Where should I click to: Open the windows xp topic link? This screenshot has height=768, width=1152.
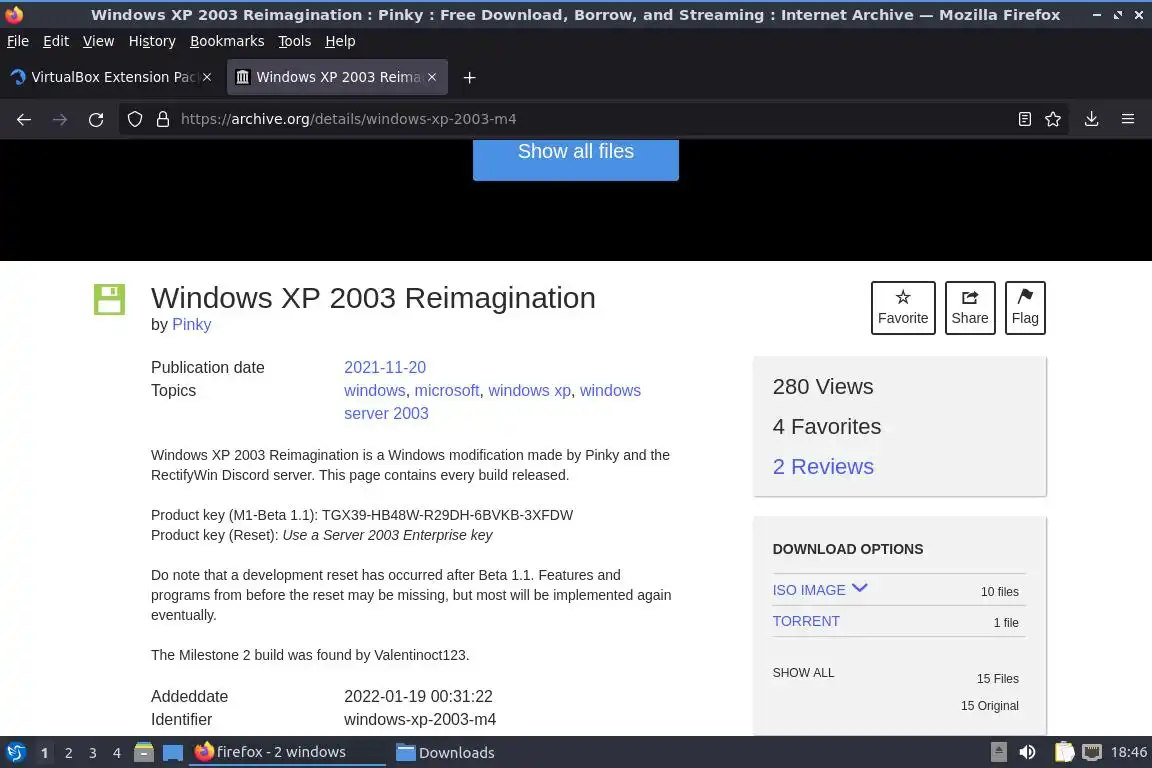(530, 390)
